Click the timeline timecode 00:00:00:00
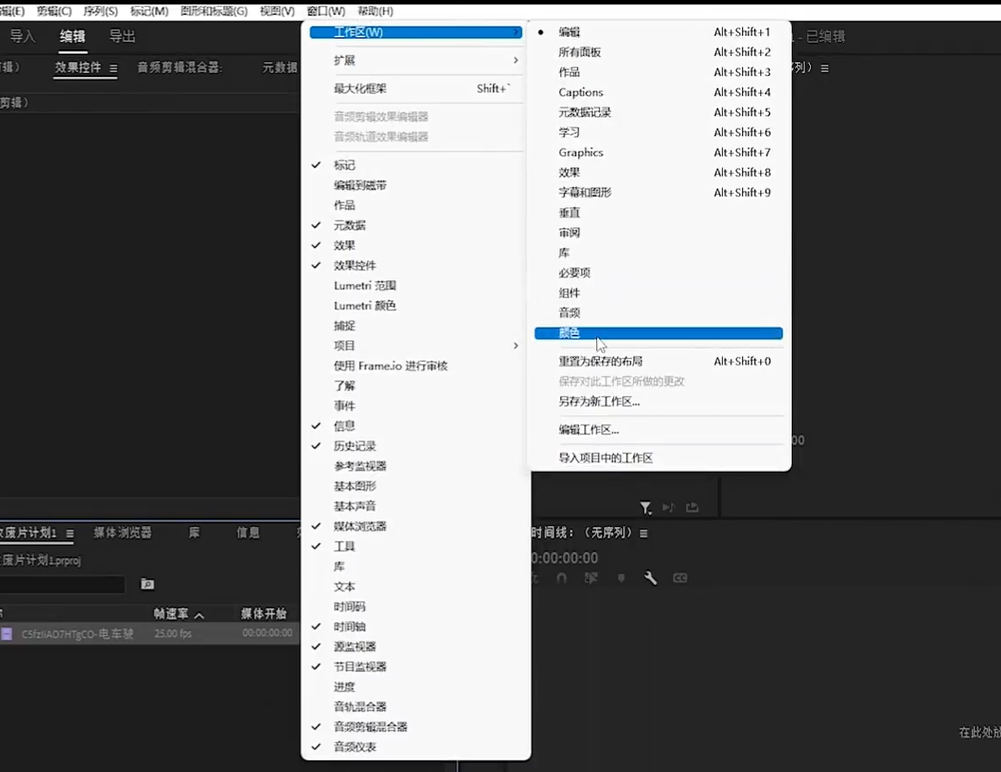The width and height of the screenshot is (1001, 772). pyautogui.click(x=564, y=558)
